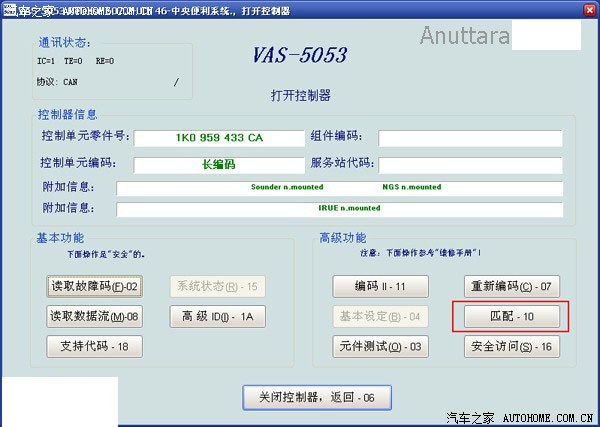Focus the empty 服务站代码 field

click(x=471, y=165)
